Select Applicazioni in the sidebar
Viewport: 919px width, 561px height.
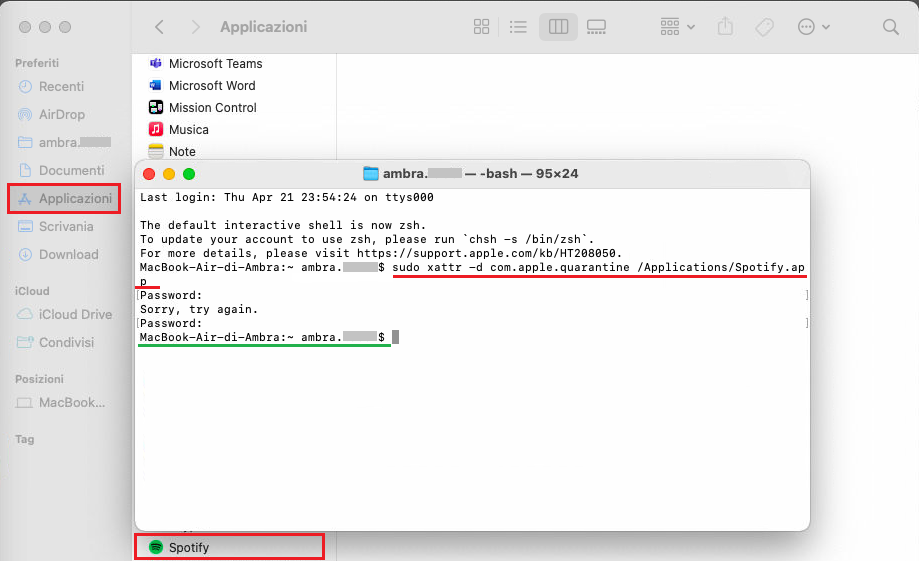click(x=63, y=199)
